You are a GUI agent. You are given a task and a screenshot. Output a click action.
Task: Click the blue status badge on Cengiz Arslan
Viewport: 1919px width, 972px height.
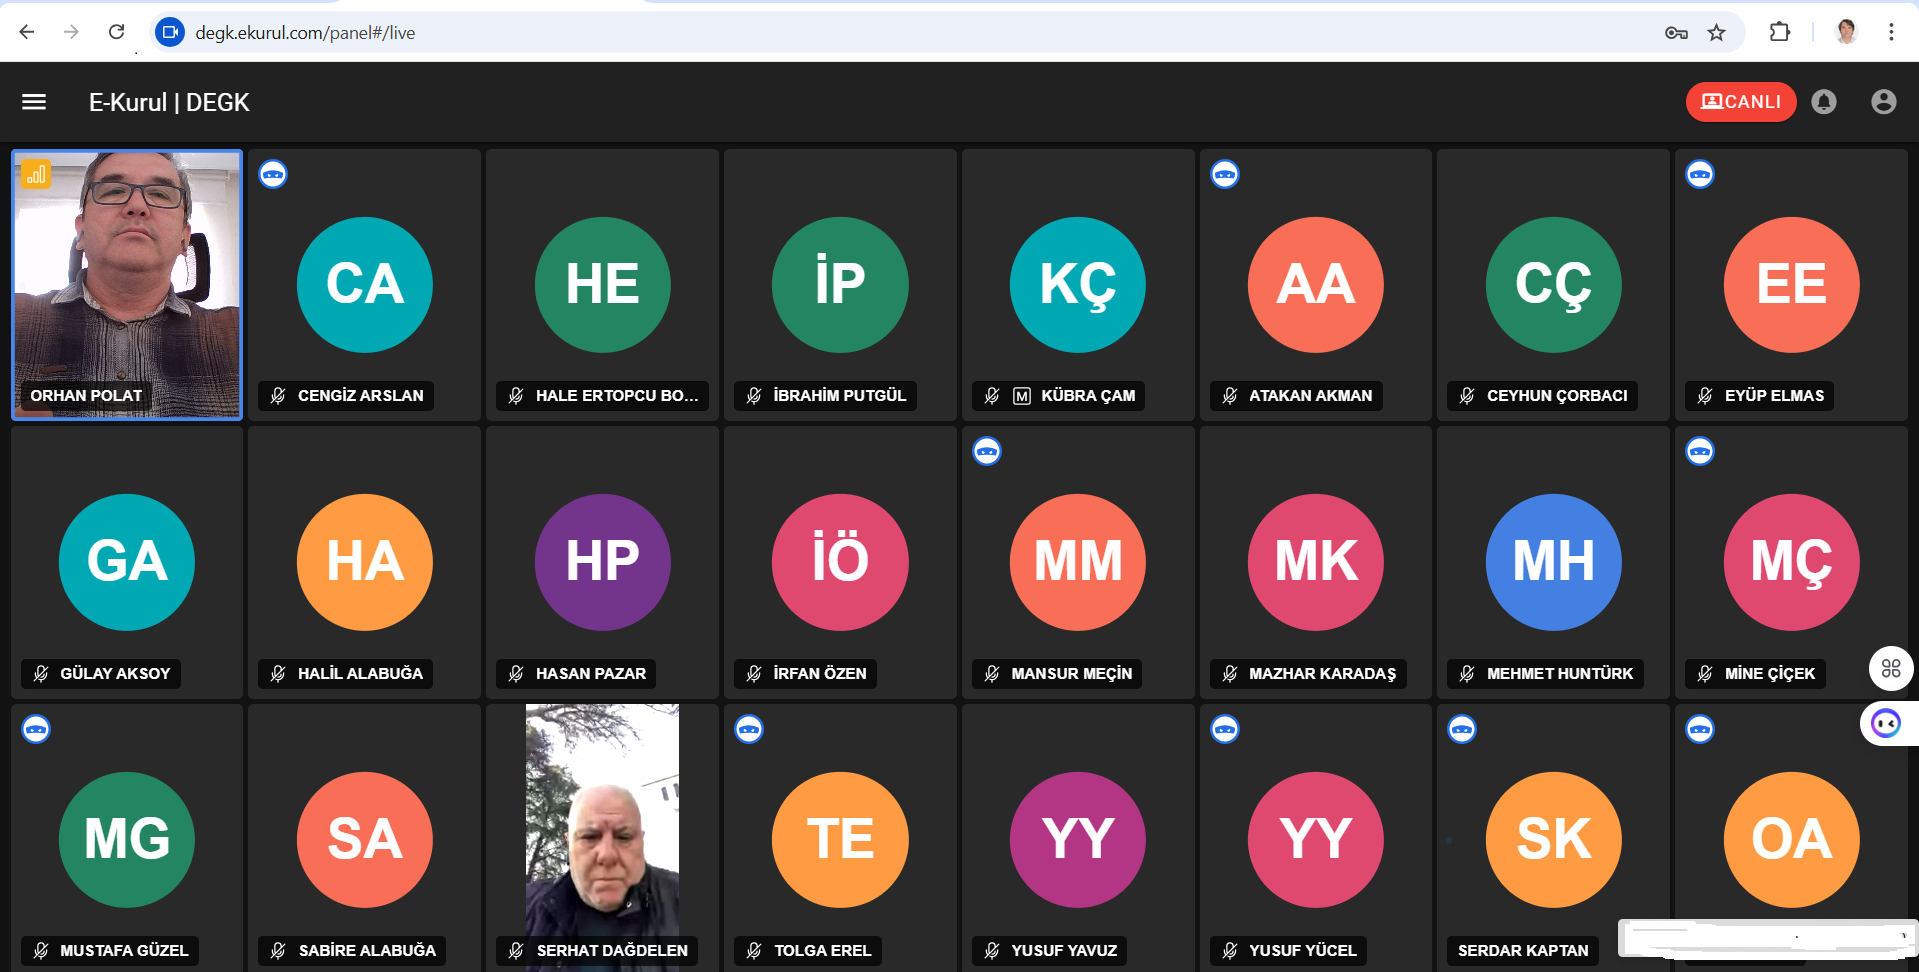pyautogui.click(x=273, y=175)
